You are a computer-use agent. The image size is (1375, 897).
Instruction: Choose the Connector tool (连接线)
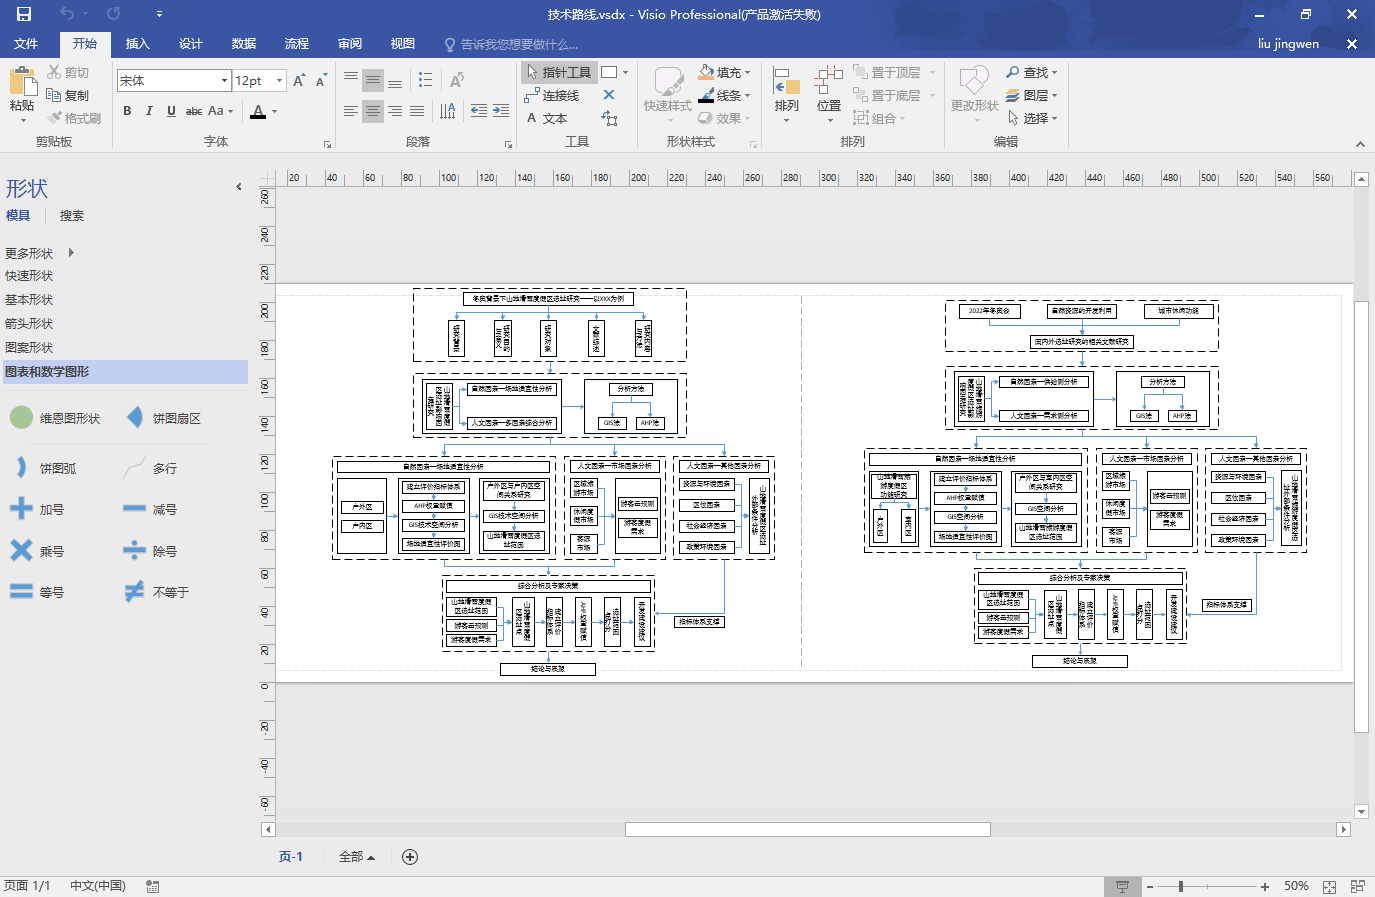point(552,95)
